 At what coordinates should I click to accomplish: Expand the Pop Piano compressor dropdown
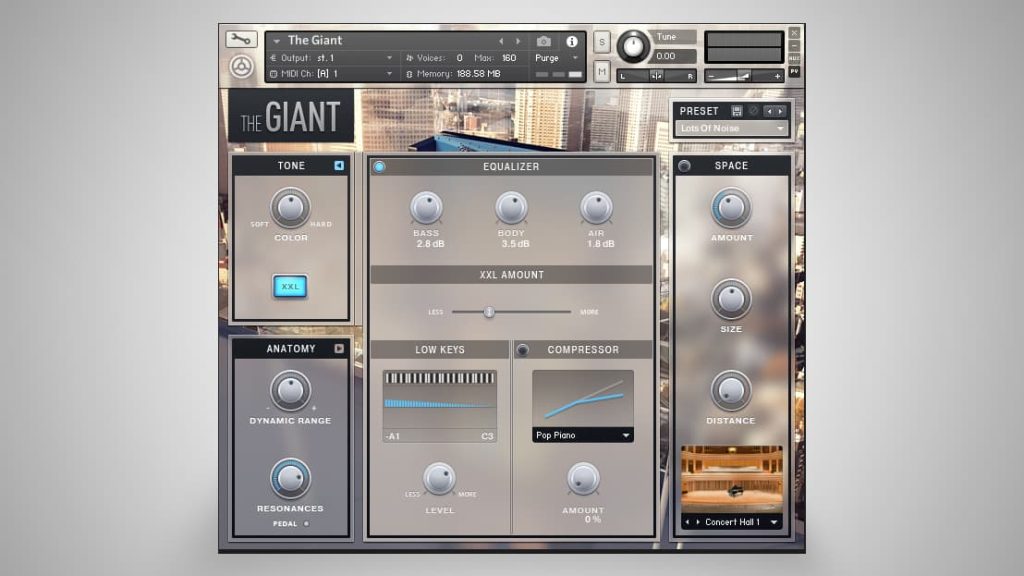582,435
